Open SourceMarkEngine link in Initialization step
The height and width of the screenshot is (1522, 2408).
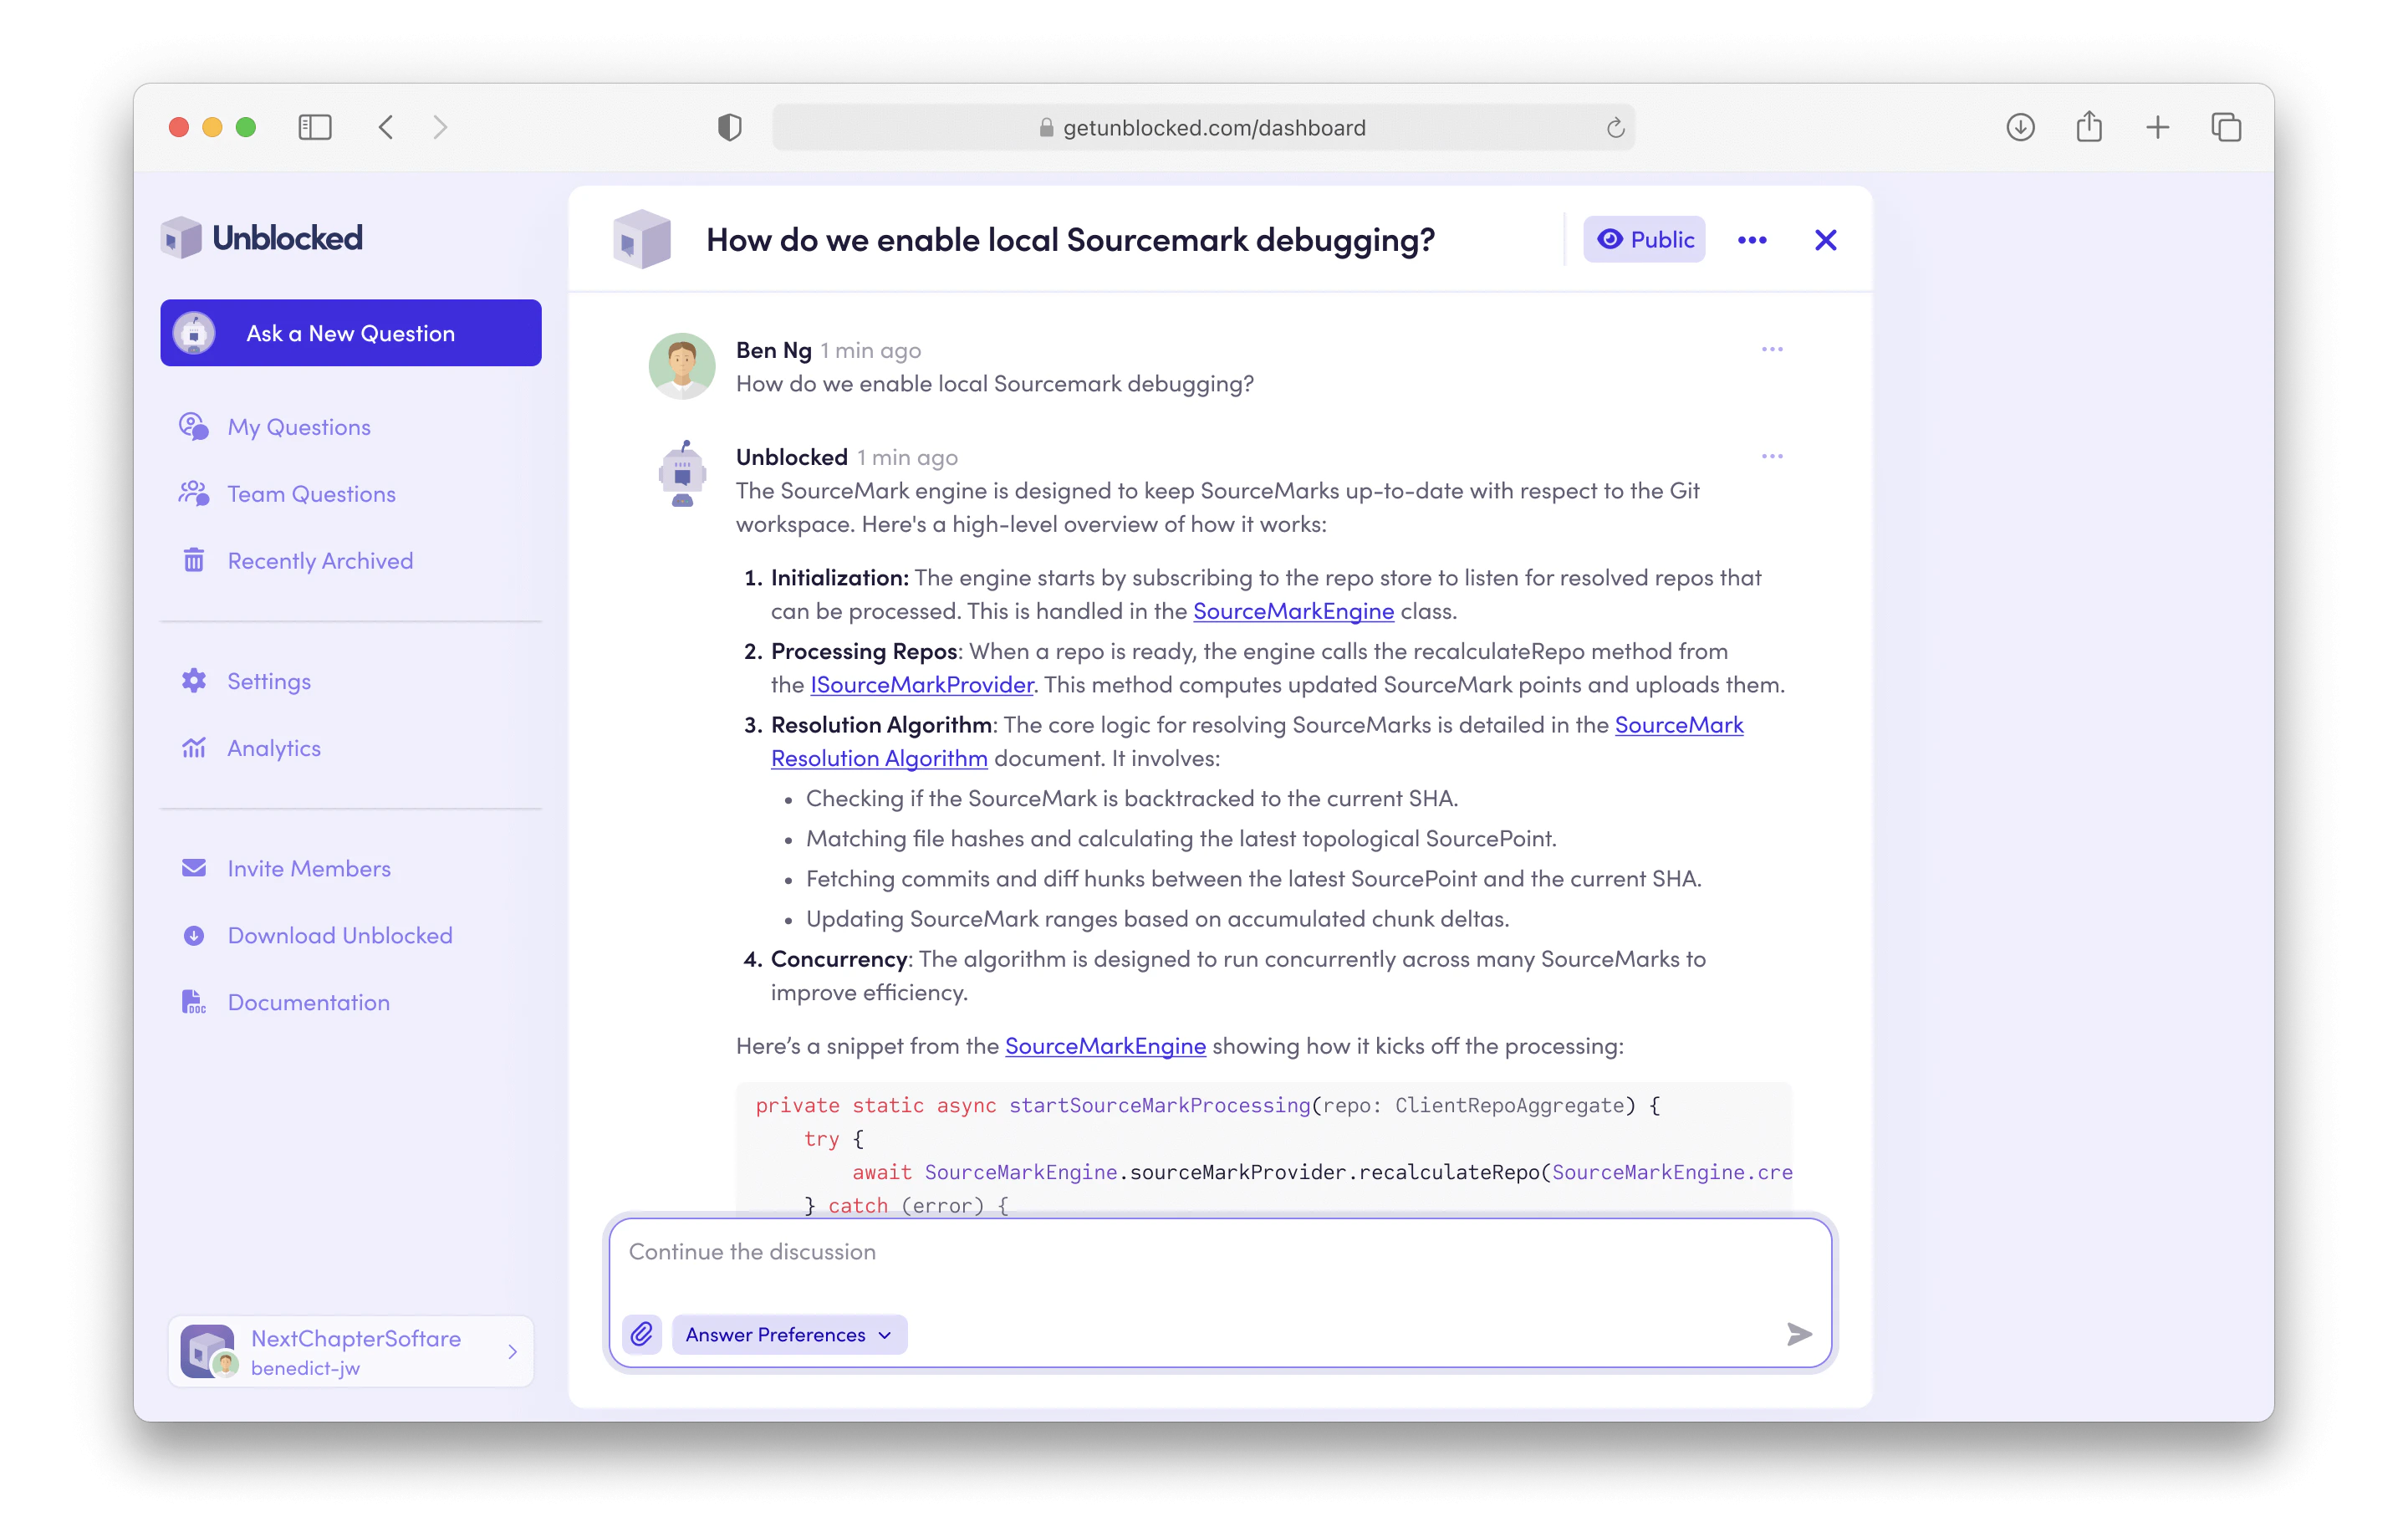(1293, 611)
